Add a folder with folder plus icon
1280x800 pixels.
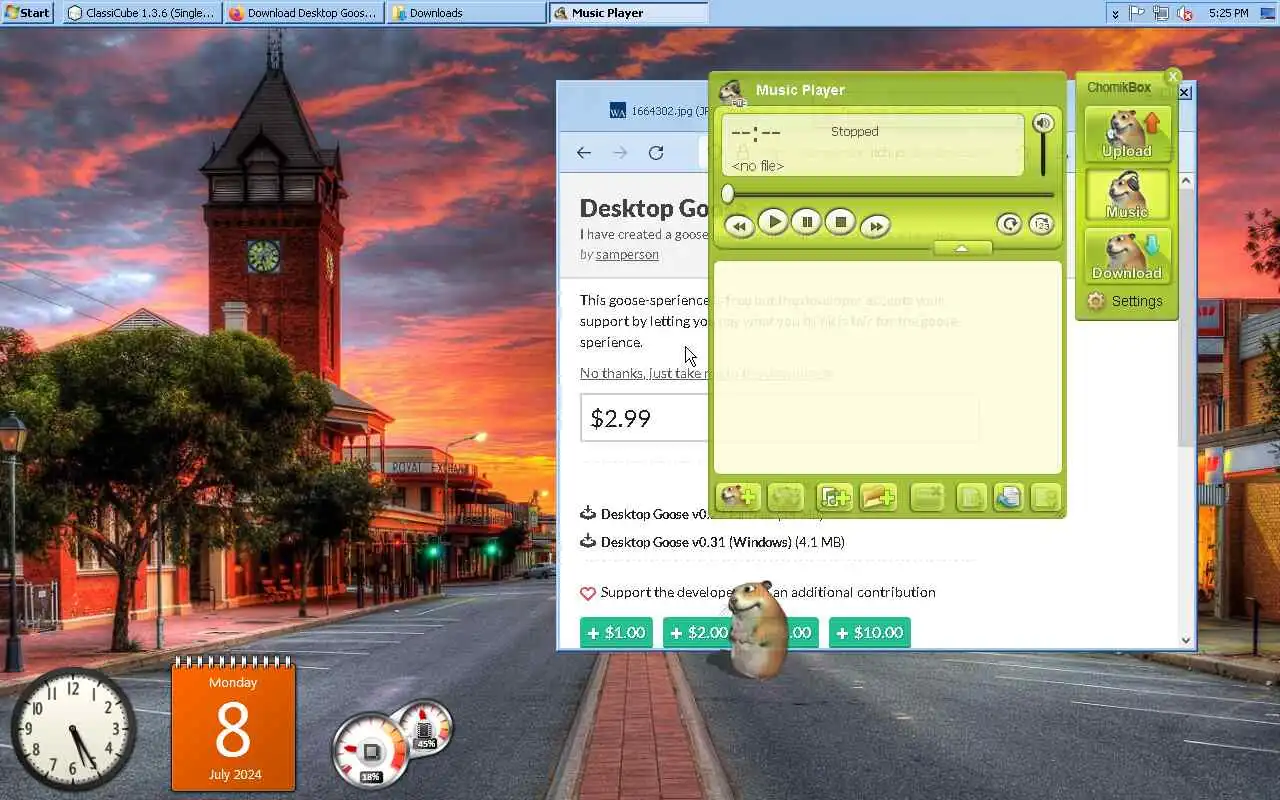[x=878, y=497]
